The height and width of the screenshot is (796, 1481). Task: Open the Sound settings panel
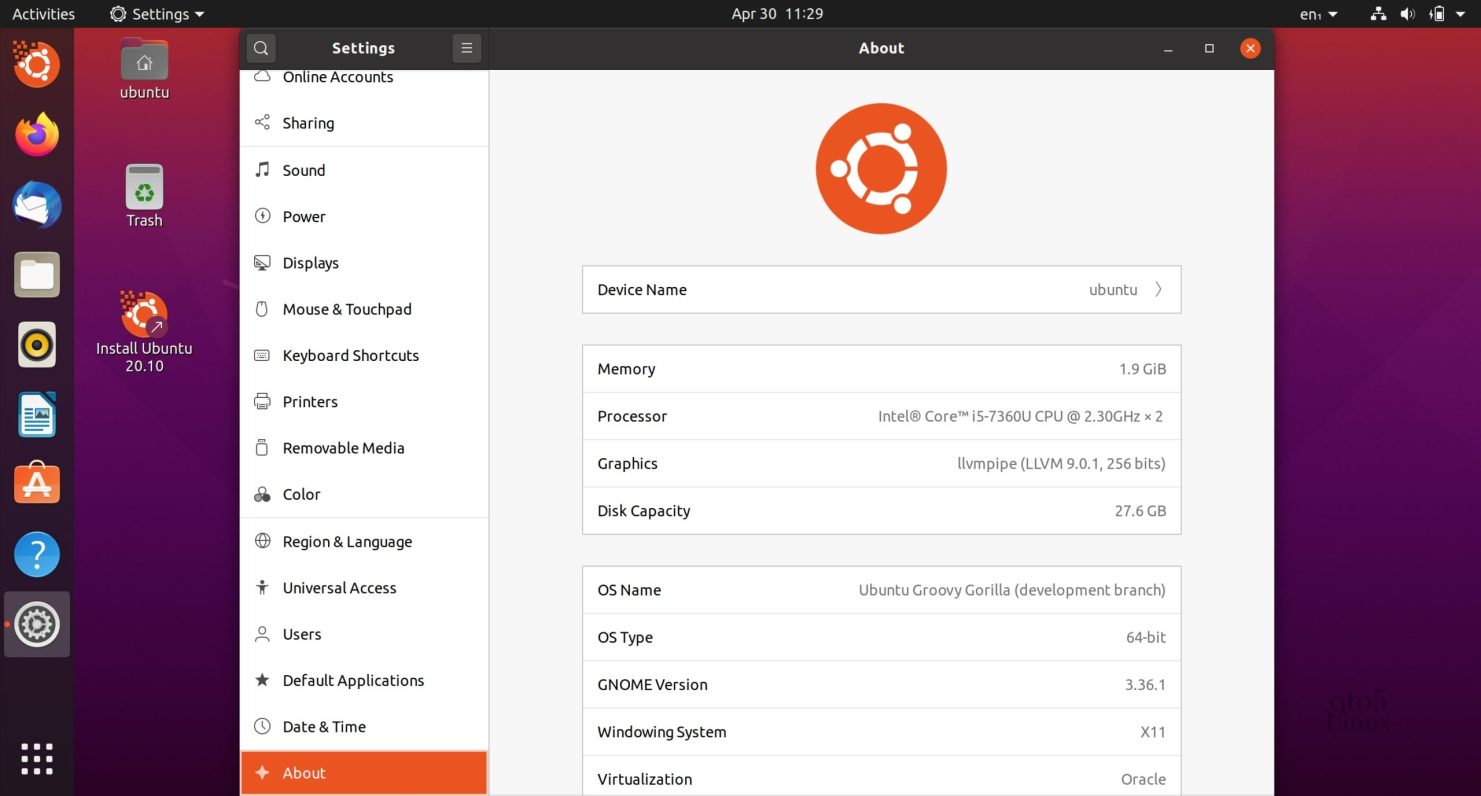coord(364,170)
